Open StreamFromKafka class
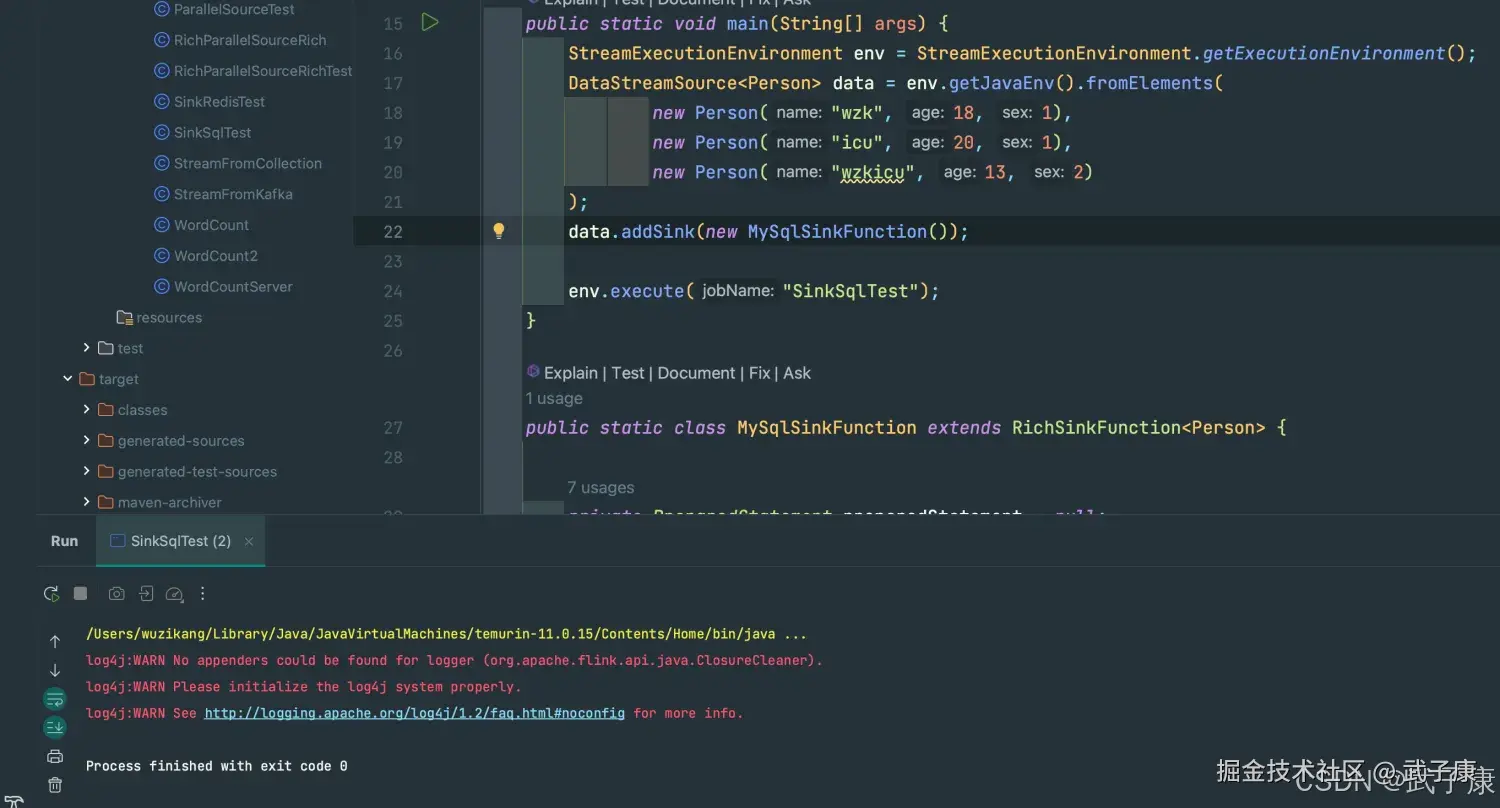 pyautogui.click(x=223, y=194)
